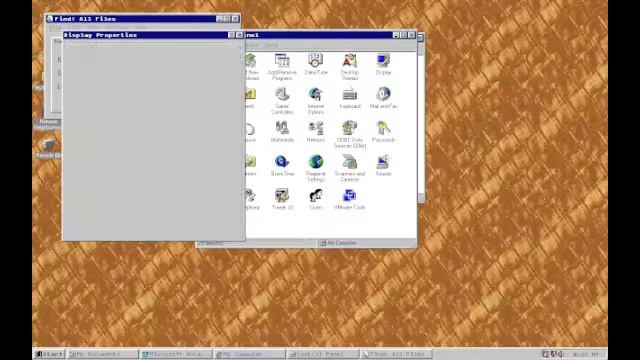640x360 pixels.
Task: Open the Regional Settings icon
Action: pyautogui.click(x=316, y=168)
